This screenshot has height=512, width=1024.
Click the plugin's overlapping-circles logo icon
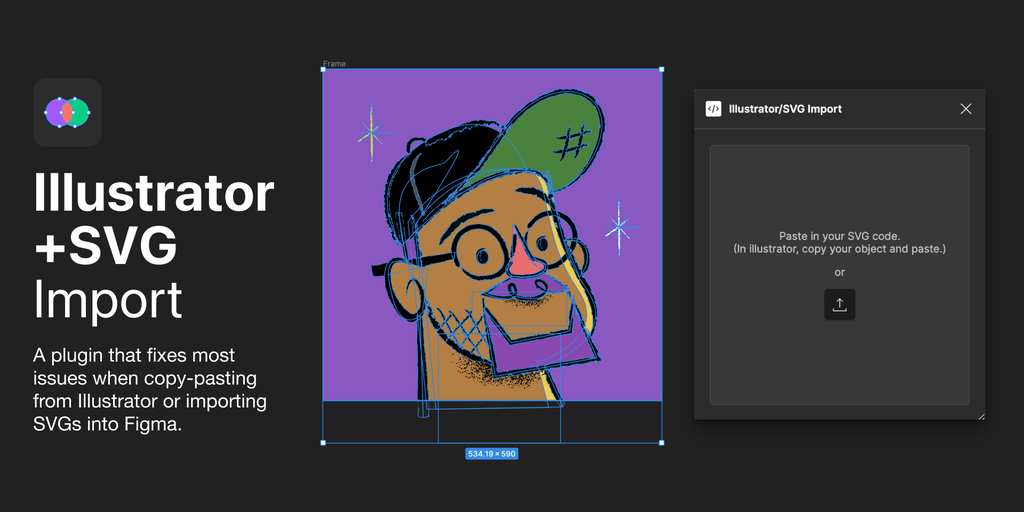[x=67, y=112]
